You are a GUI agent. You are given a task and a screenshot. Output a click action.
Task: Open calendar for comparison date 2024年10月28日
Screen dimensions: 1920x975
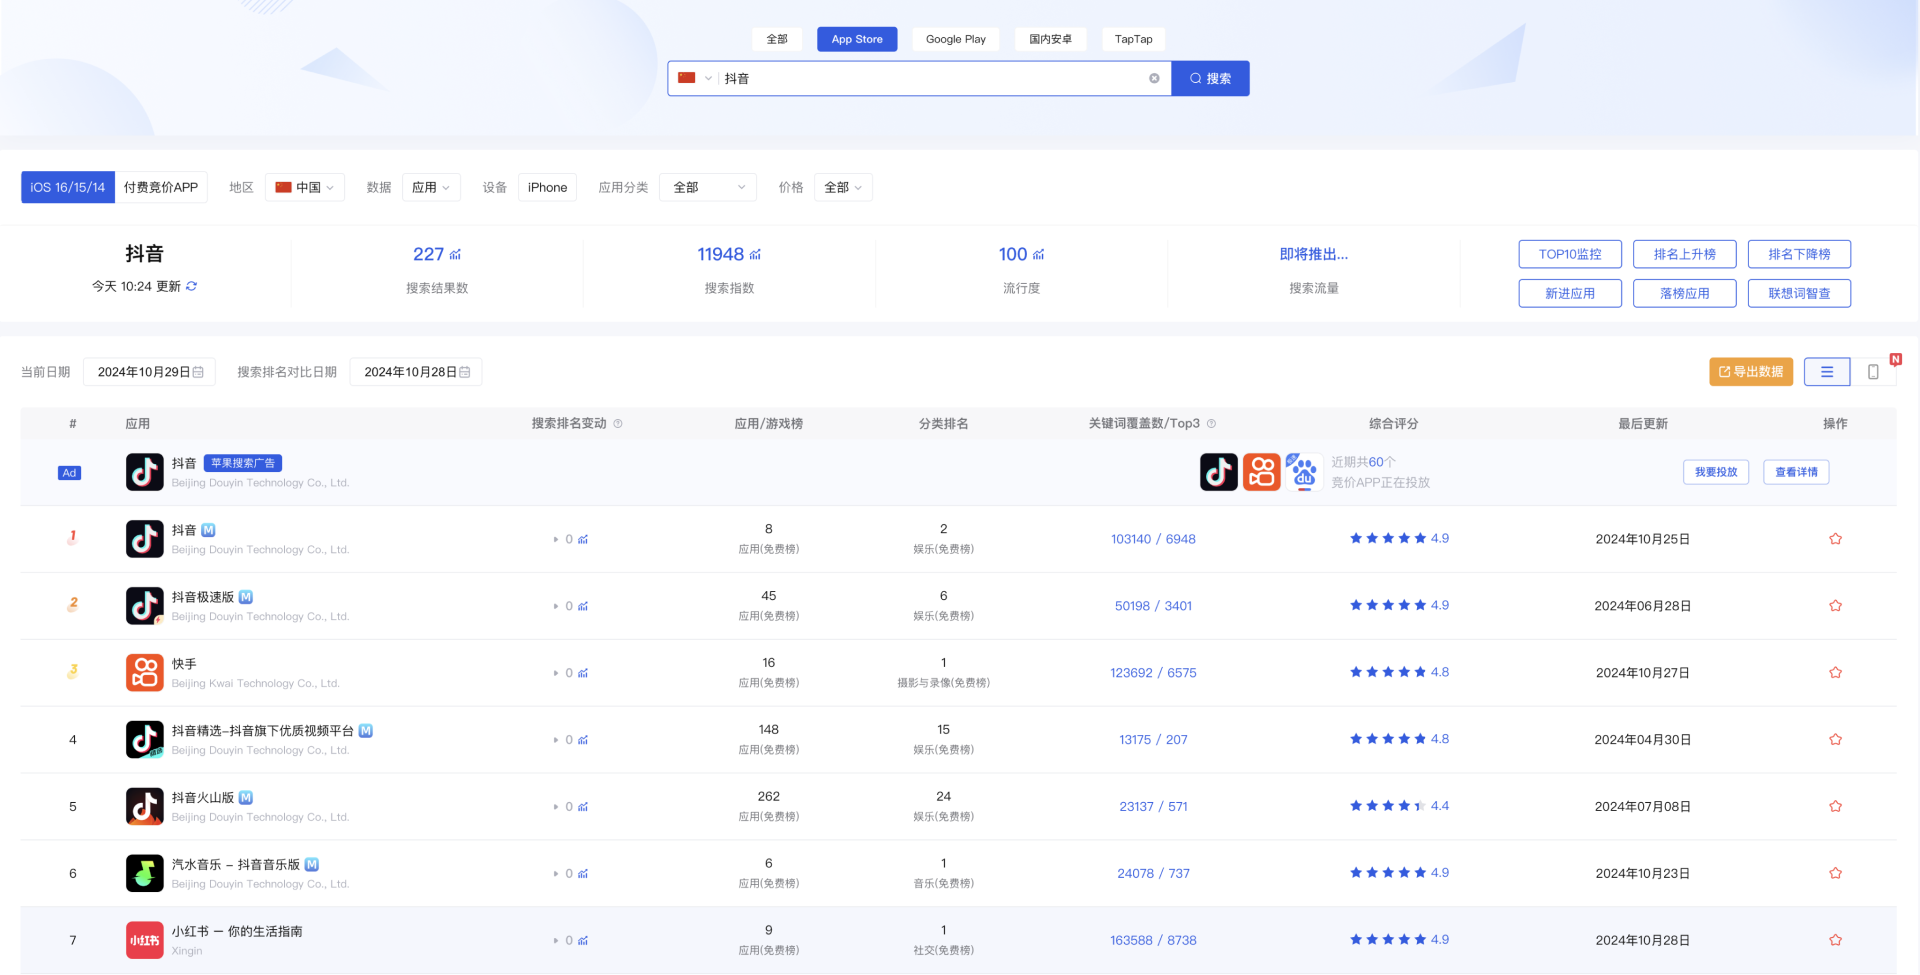(465, 372)
